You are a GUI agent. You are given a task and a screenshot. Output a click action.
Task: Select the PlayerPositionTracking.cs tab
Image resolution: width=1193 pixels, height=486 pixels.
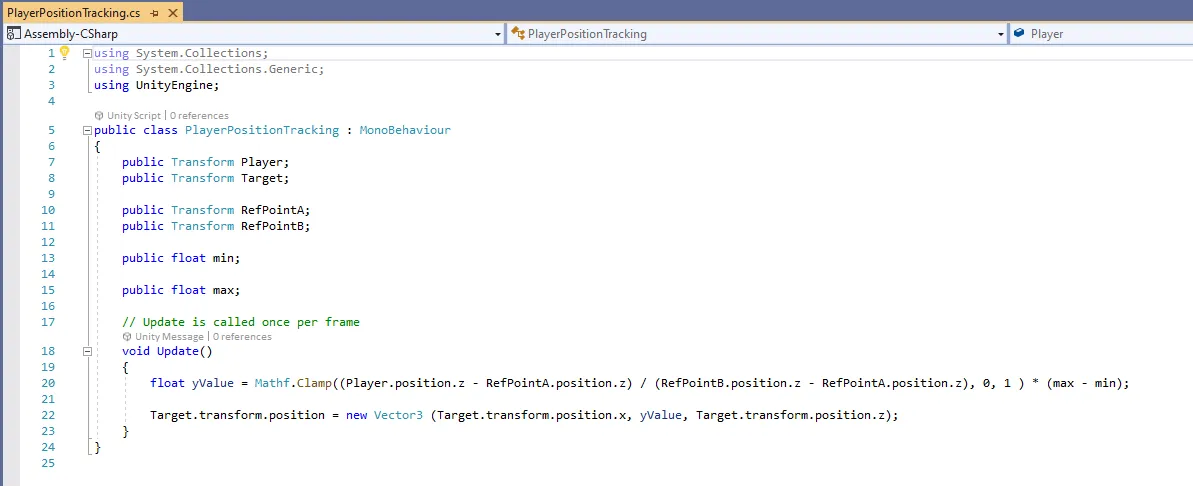pos(91,11)
